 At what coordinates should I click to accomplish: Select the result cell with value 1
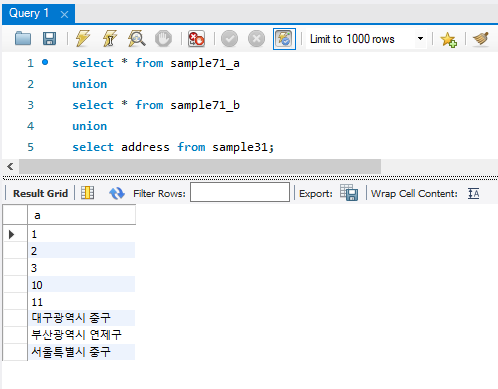tap(82, 234)
